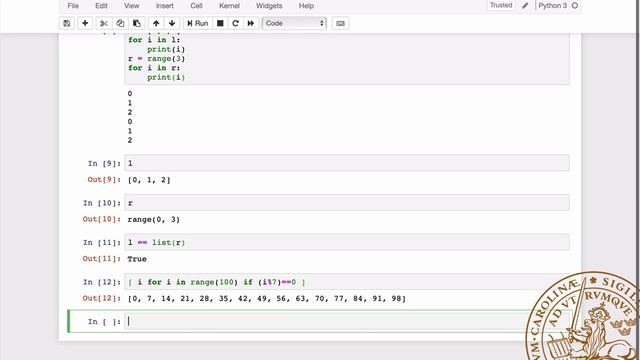Open the Insert menu
This screenshot has width=640, height=360.
(164, 6)
